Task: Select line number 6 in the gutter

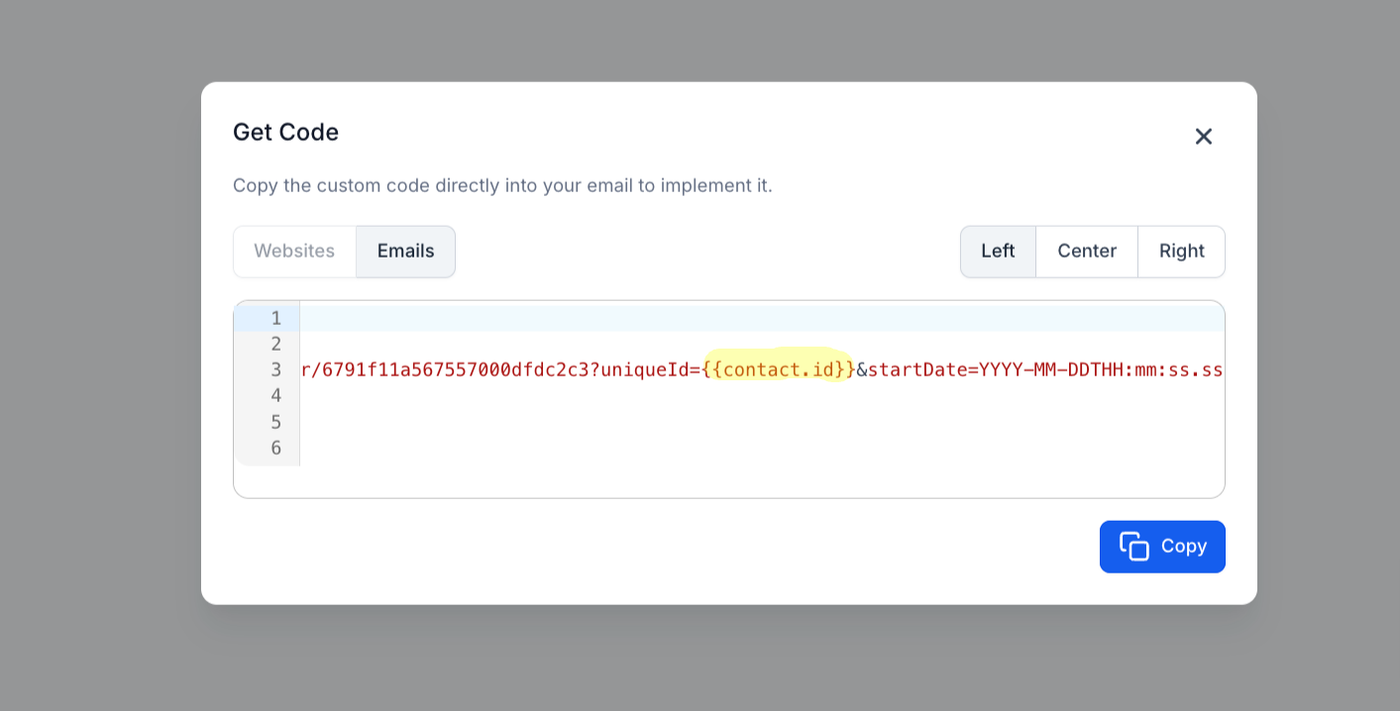Action: (x=276, y=448)
